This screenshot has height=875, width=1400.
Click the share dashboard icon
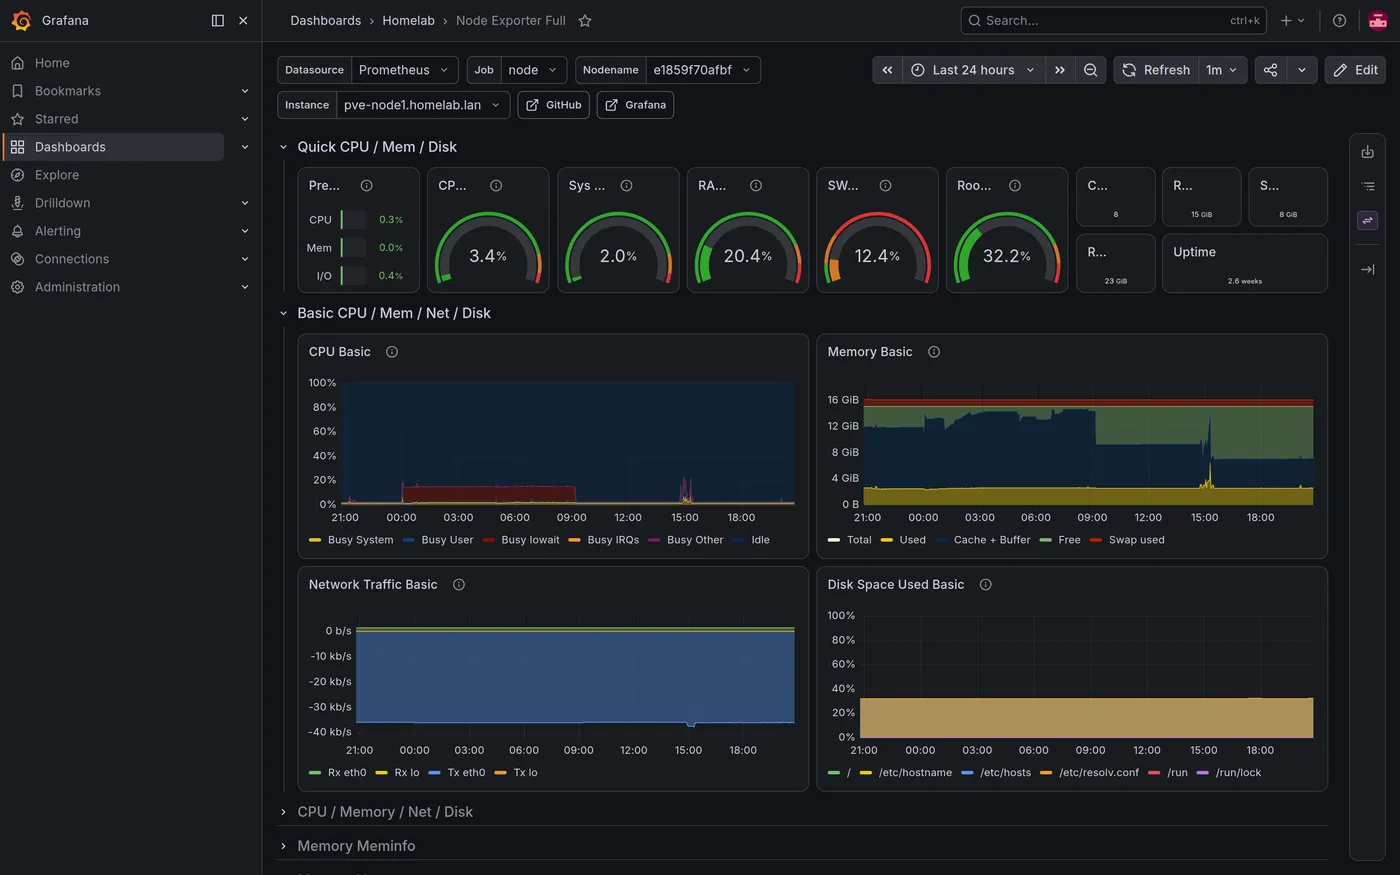(x=1270, y=70)
